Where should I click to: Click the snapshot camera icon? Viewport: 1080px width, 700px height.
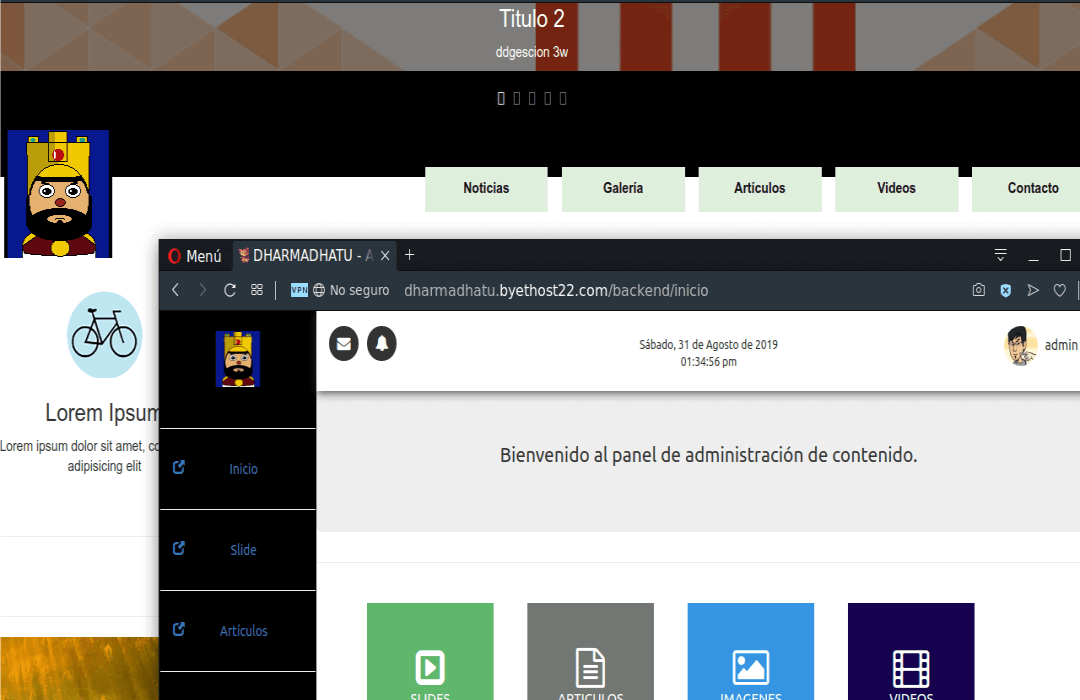(x=979, y=290)
